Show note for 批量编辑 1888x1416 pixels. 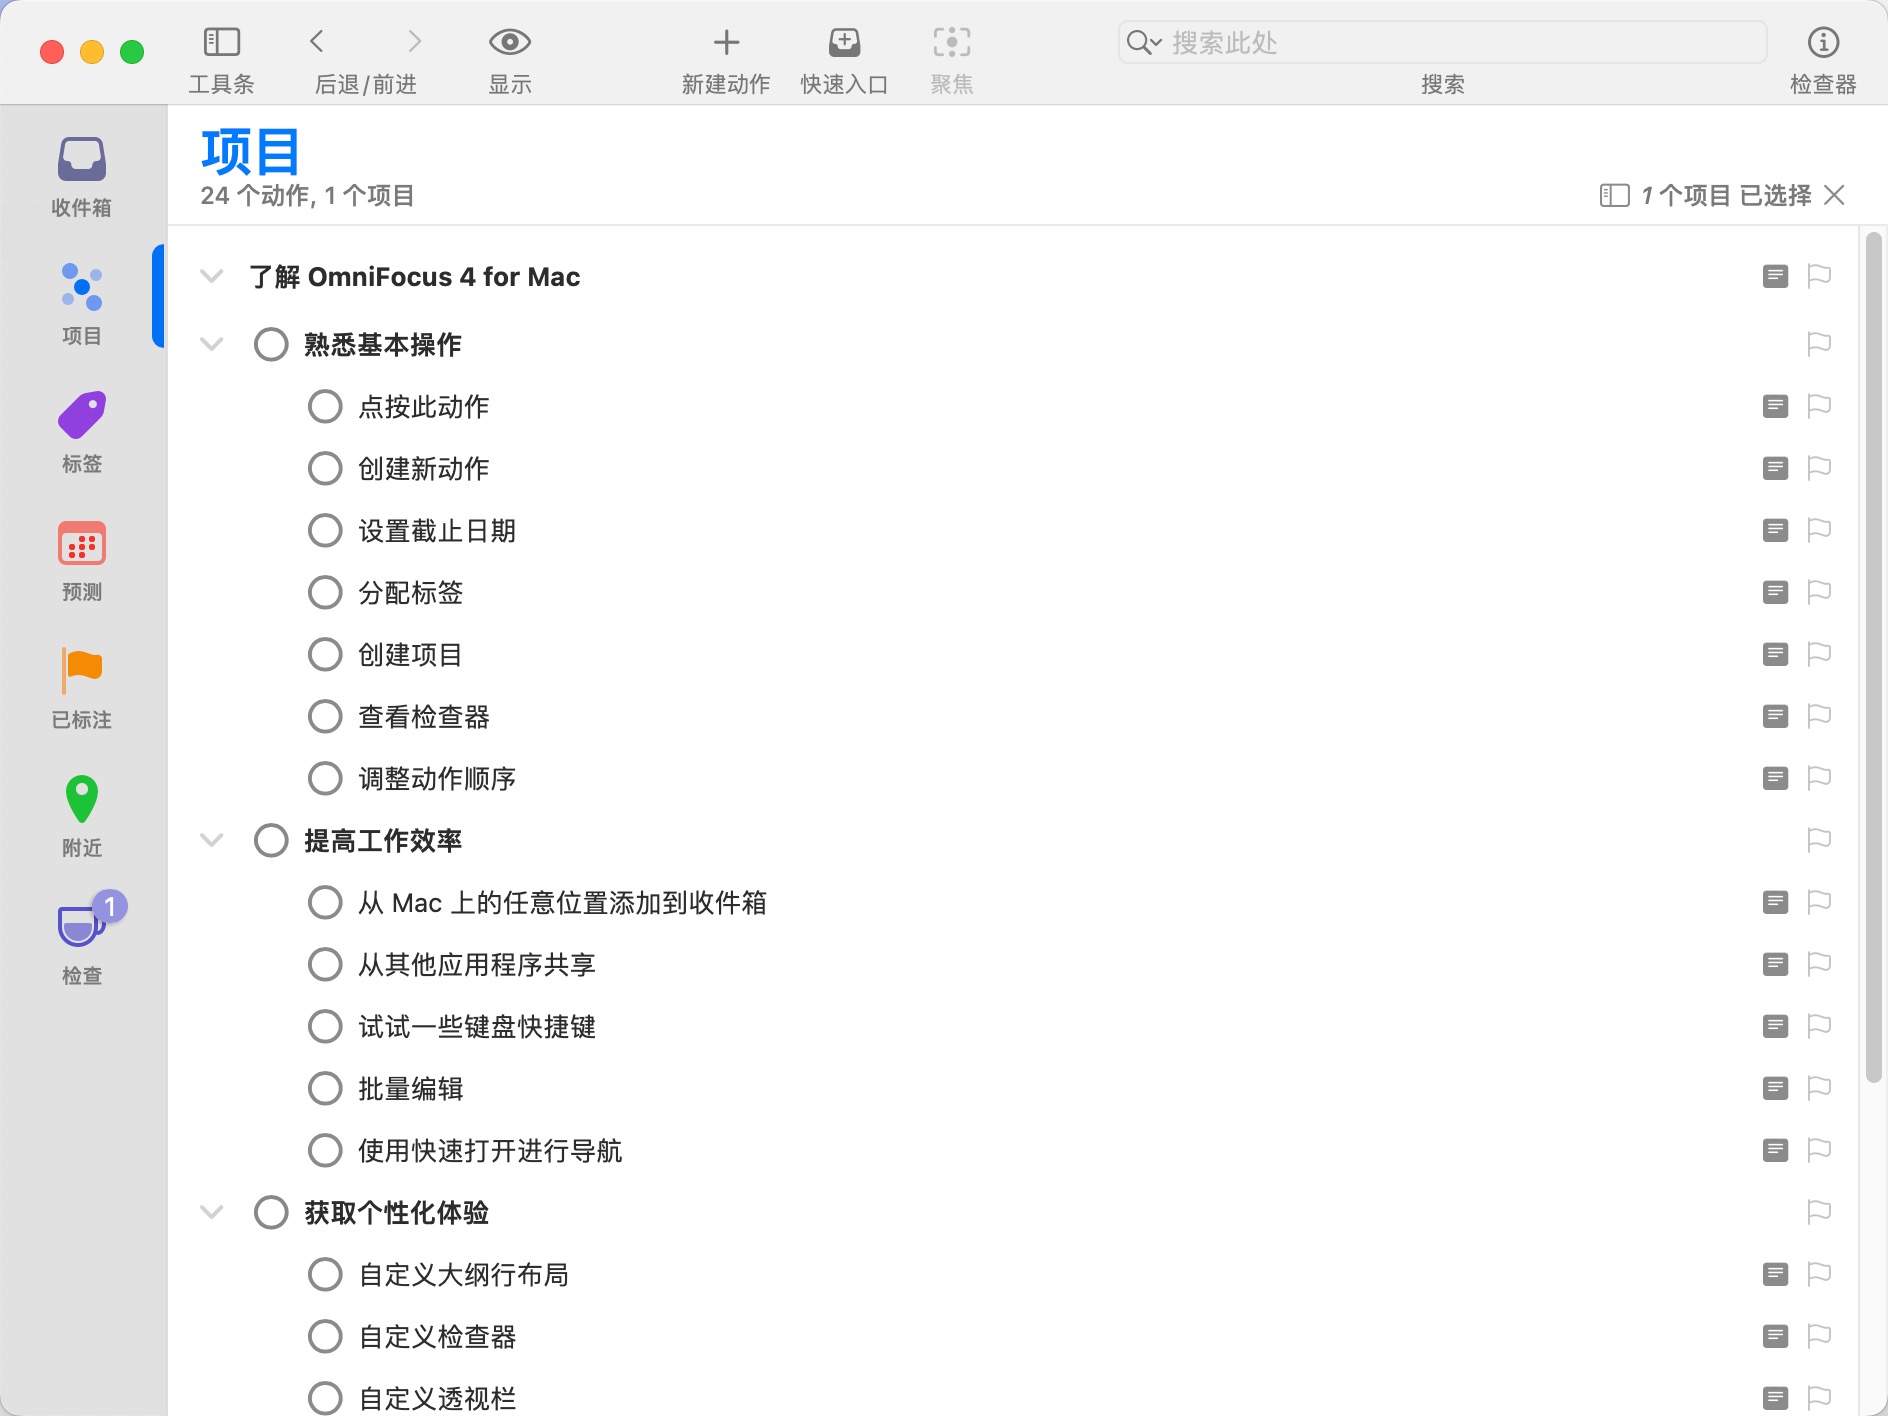click(1775, 1088)
